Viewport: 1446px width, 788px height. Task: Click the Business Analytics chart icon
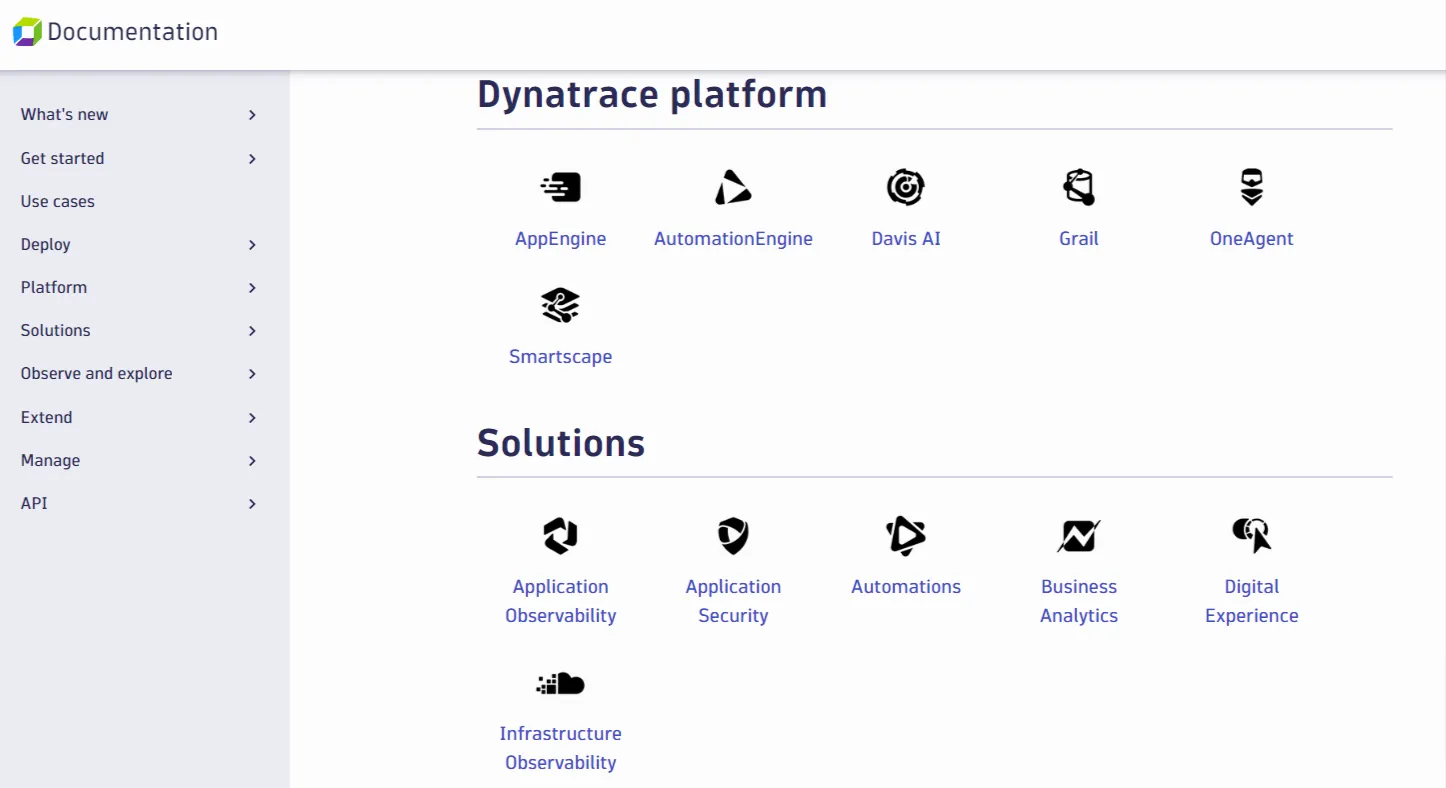(x=1079, y=535)
